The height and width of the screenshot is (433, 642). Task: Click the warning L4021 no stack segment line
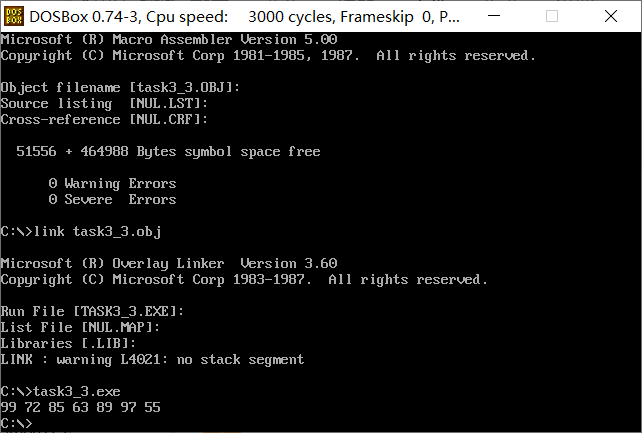coord(152,360)
